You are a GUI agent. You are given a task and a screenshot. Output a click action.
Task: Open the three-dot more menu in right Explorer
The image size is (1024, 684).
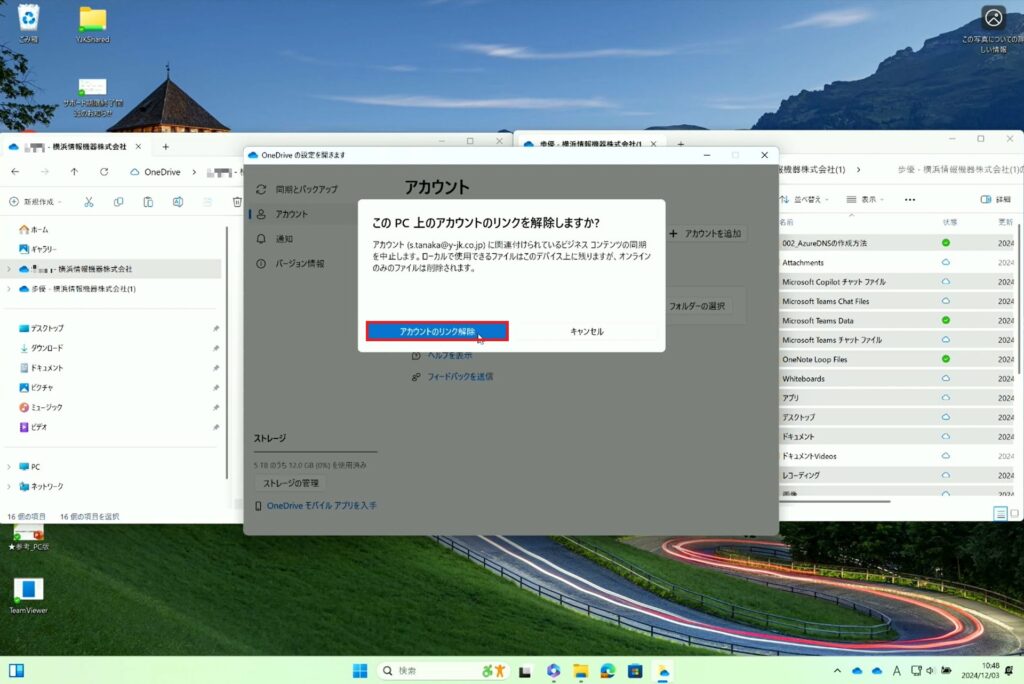(x=910, y=199)
